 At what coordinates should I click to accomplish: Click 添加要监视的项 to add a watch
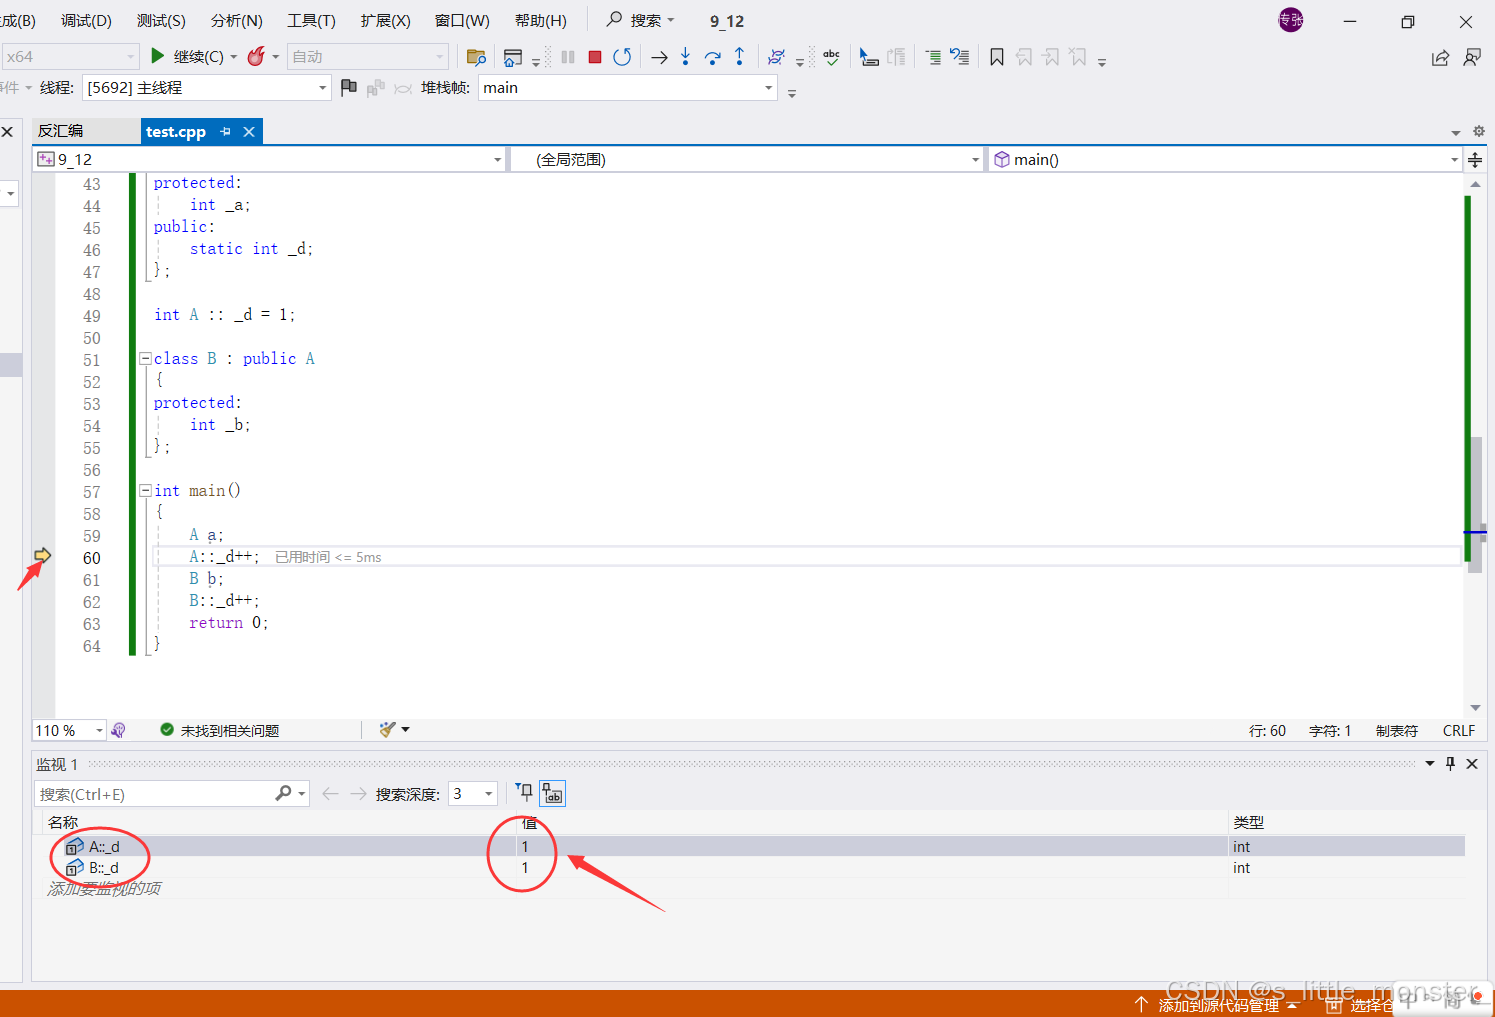click(x=104, y=888)
